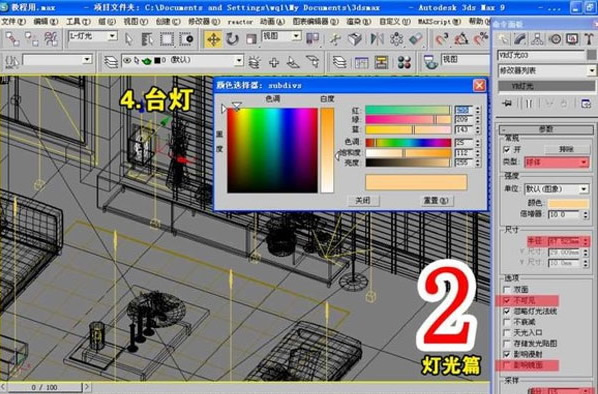Open the Layer Manager icon

111,62
